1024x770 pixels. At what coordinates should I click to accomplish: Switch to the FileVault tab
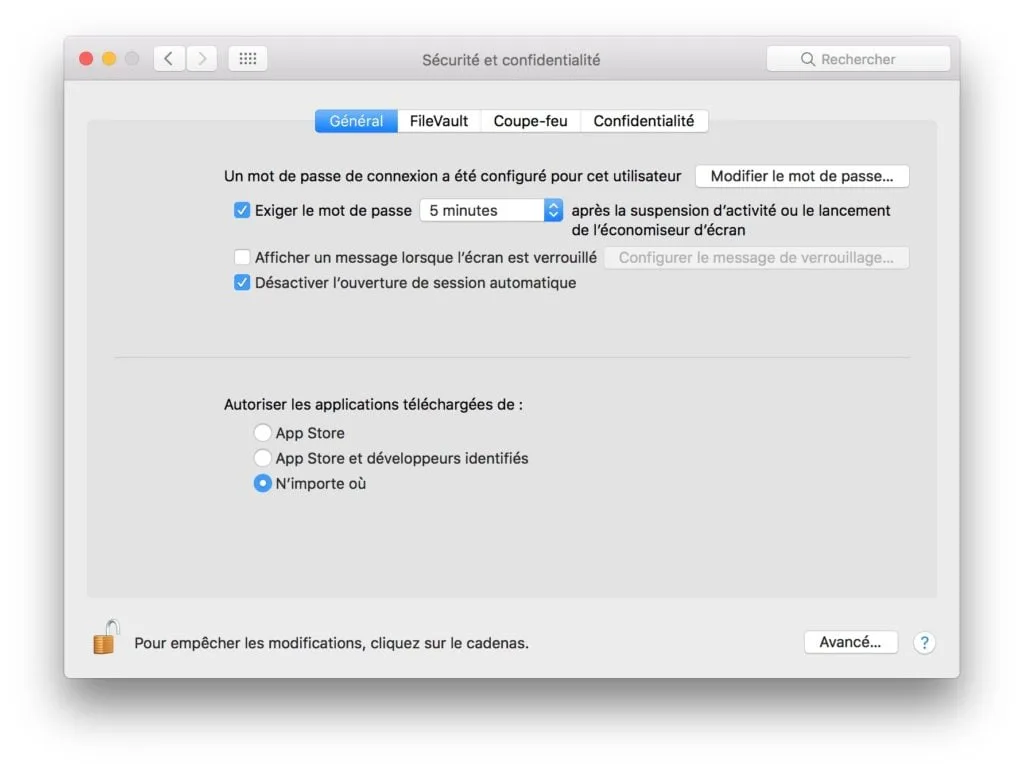pyautogui.click(x=439, y=120)
